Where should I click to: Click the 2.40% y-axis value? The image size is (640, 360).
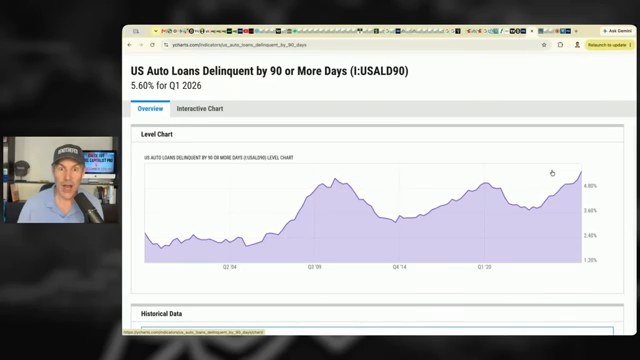tap(590, 236)
